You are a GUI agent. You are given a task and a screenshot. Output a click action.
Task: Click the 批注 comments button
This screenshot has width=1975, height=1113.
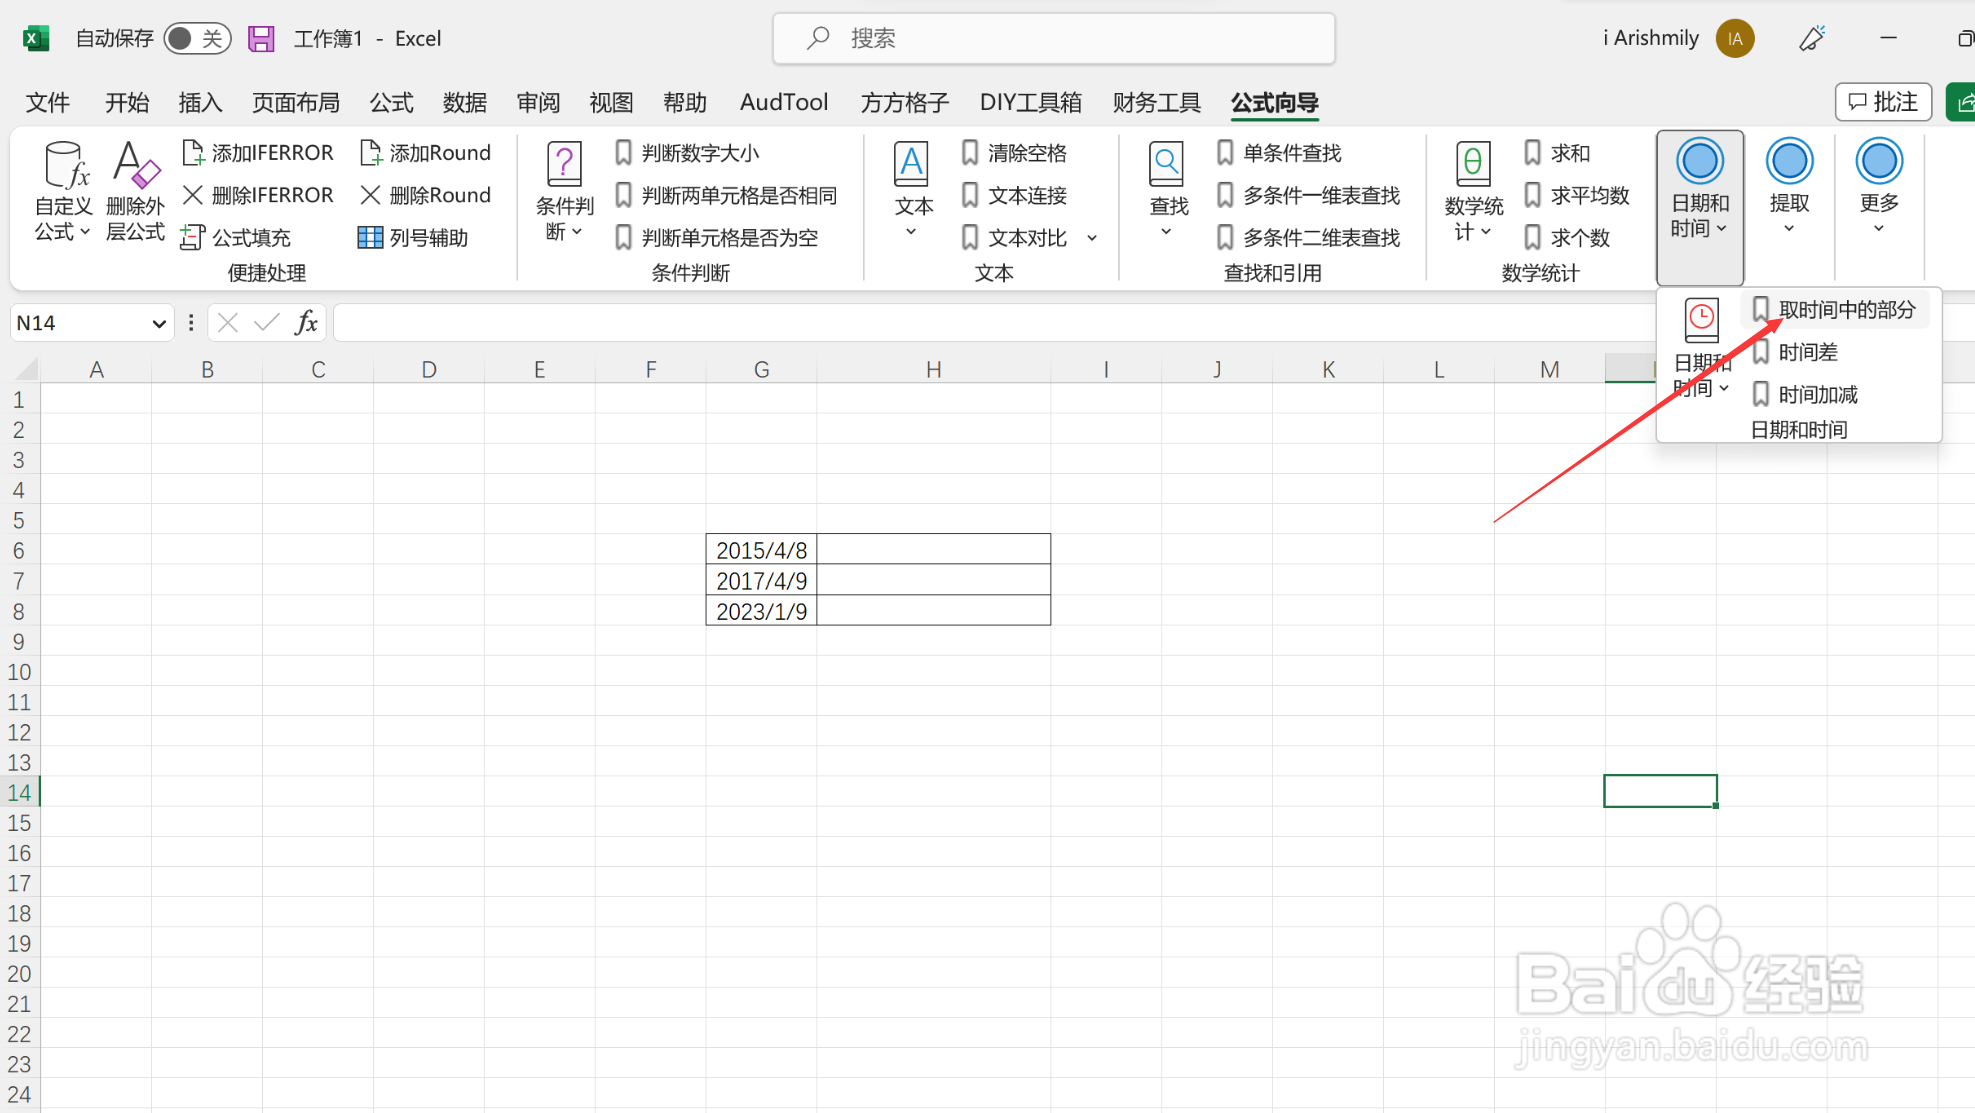pos(1883,102)
